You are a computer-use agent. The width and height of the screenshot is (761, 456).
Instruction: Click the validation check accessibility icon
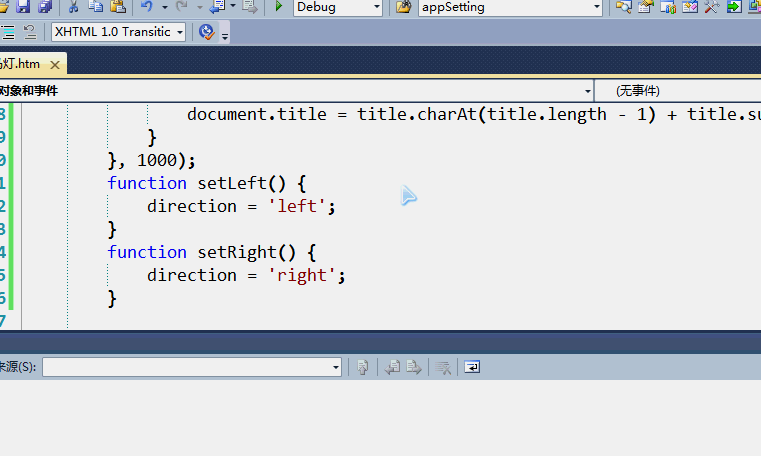click(x=207, y=32)
